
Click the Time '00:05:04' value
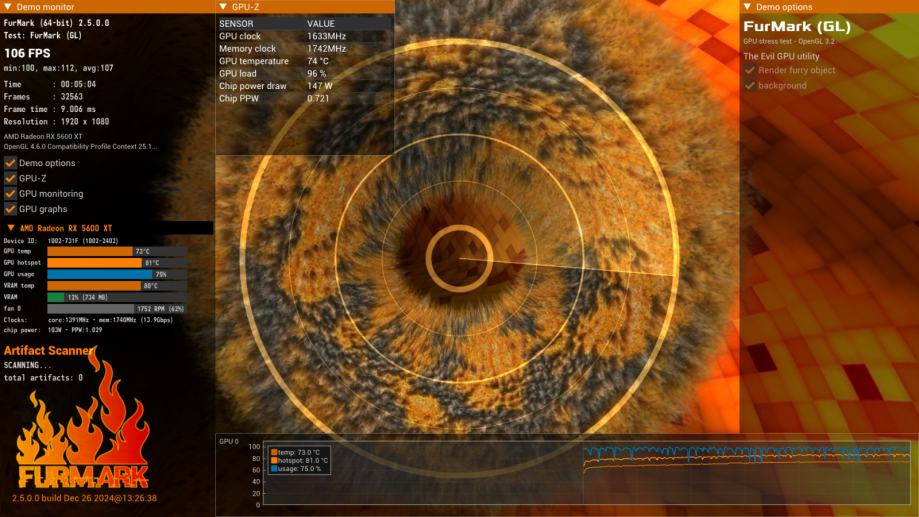click(78, 84)
